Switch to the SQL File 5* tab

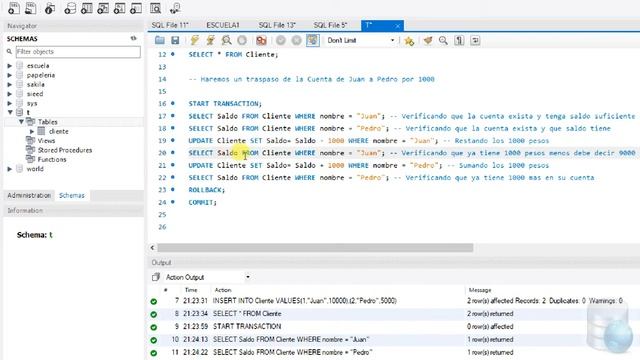(x=330, y=25)
